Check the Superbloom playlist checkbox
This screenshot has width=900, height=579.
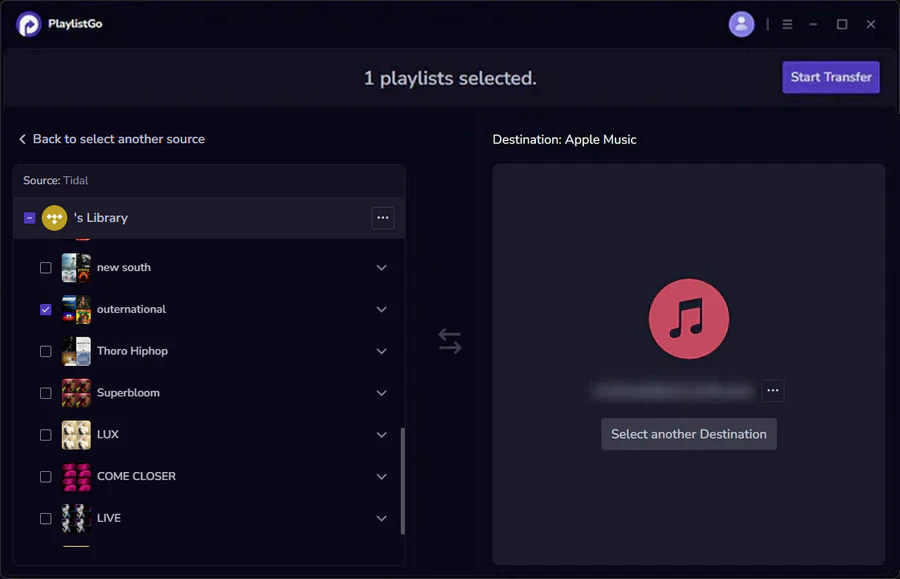[45, 393]
